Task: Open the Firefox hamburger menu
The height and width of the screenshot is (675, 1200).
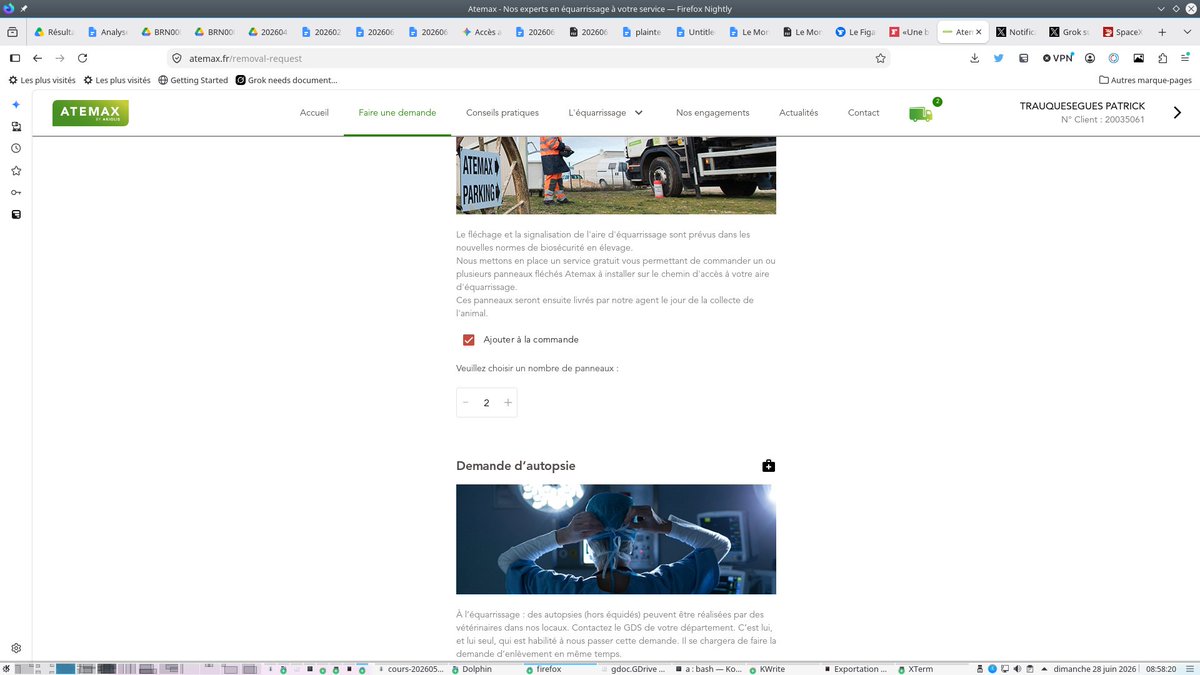Action: pos(1185,58)
